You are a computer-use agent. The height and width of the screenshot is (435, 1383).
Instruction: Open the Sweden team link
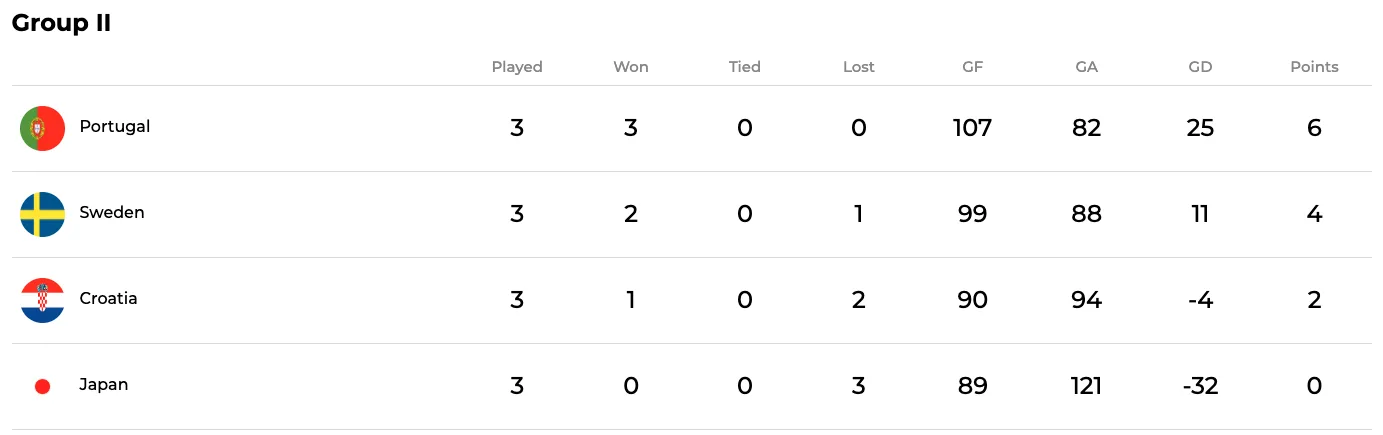click(x=112, y=213)
